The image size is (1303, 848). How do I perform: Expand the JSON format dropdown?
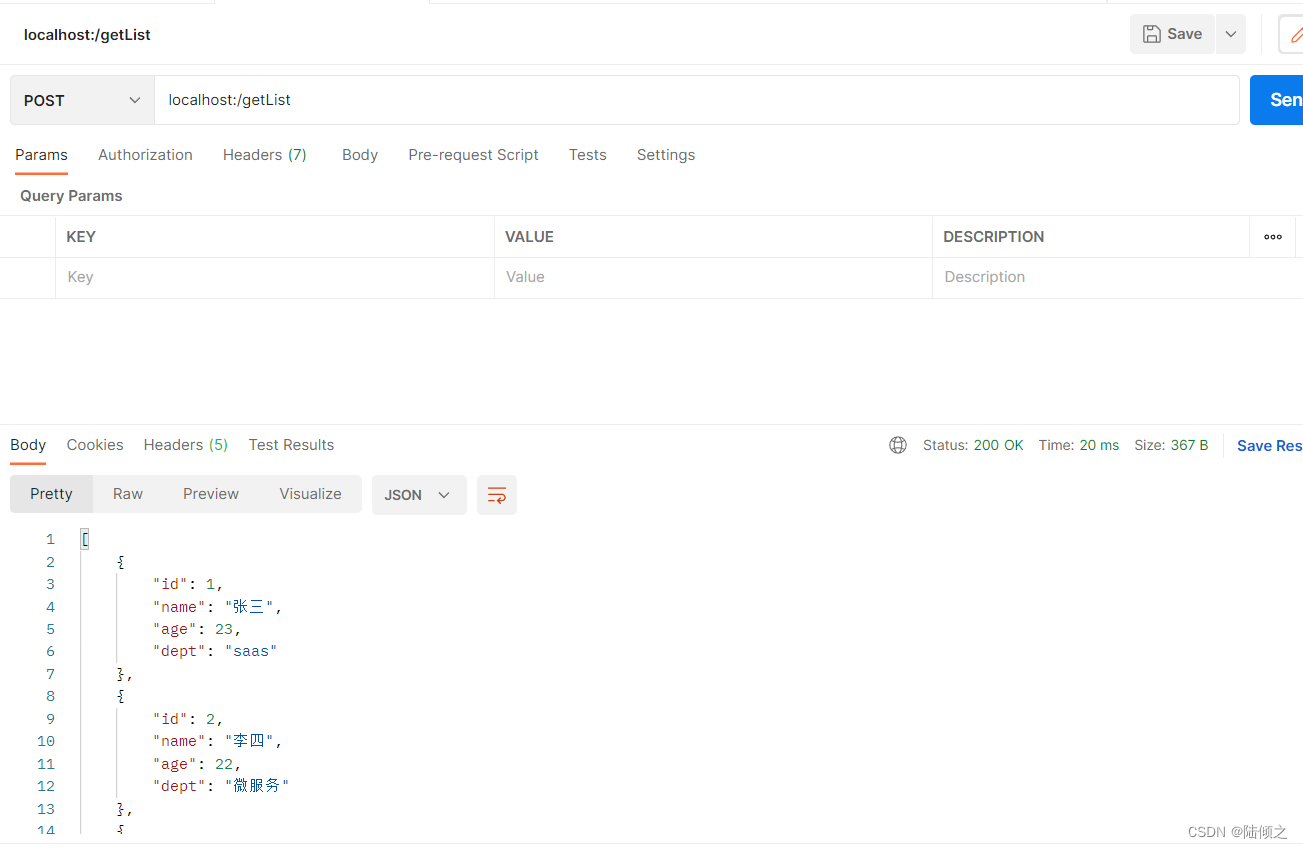pos(419,495)
